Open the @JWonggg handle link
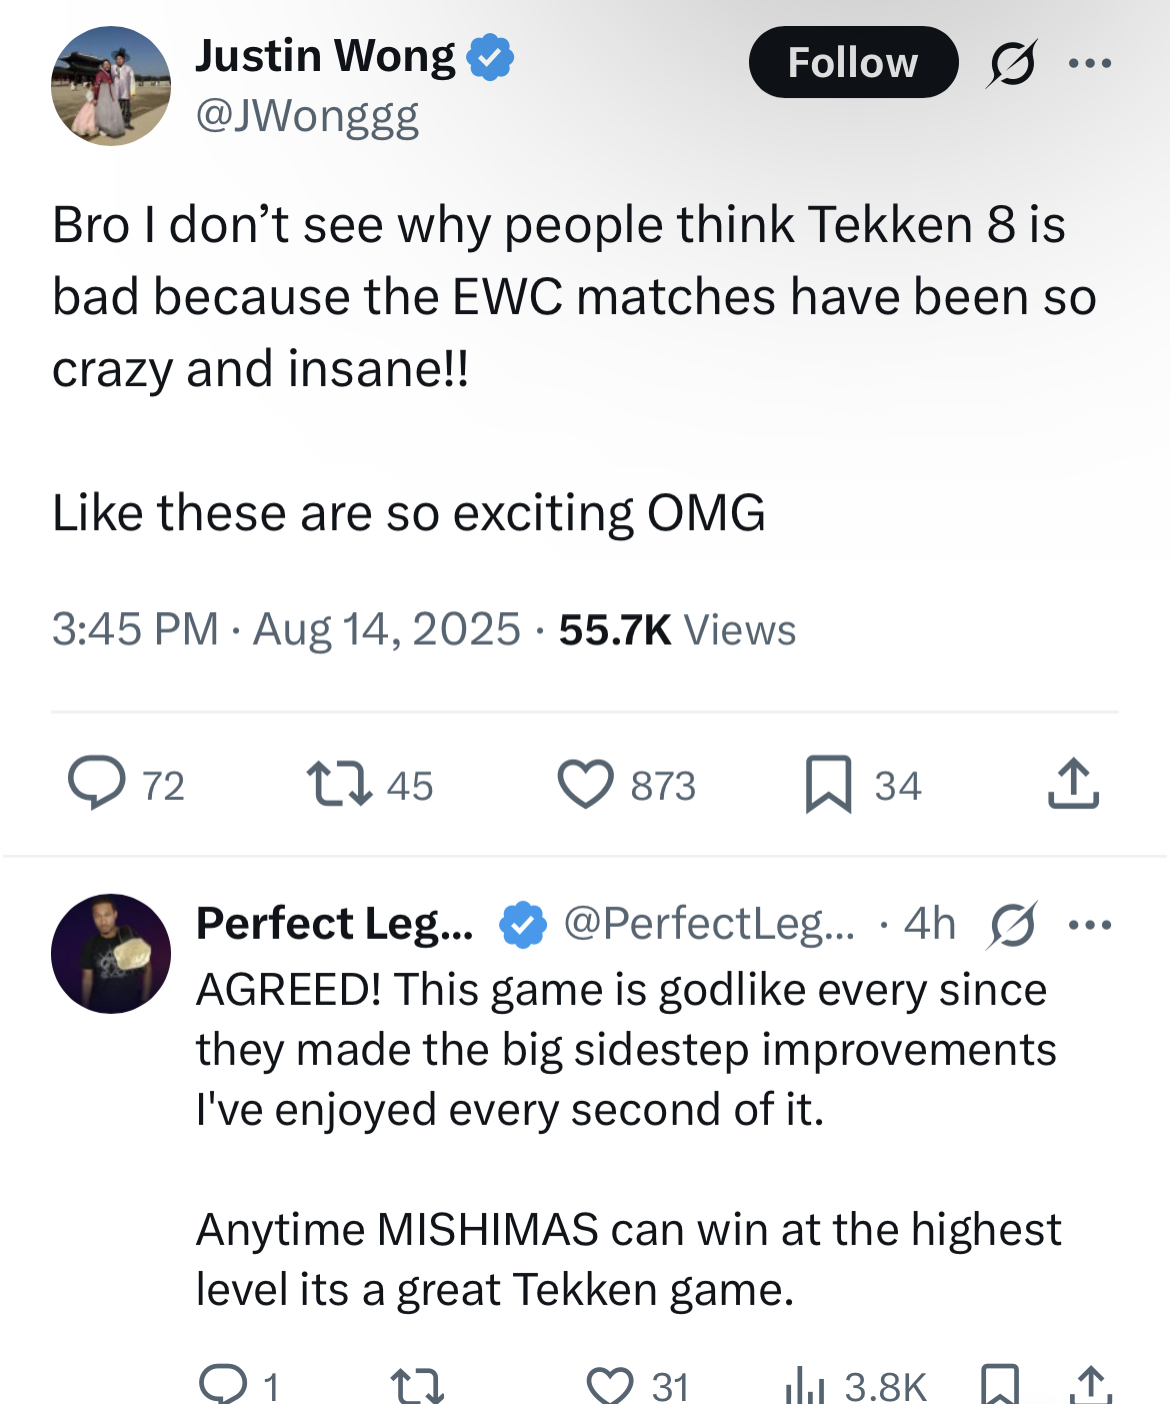Viewport: 1170px width, 1404px height. coord(307,116)
